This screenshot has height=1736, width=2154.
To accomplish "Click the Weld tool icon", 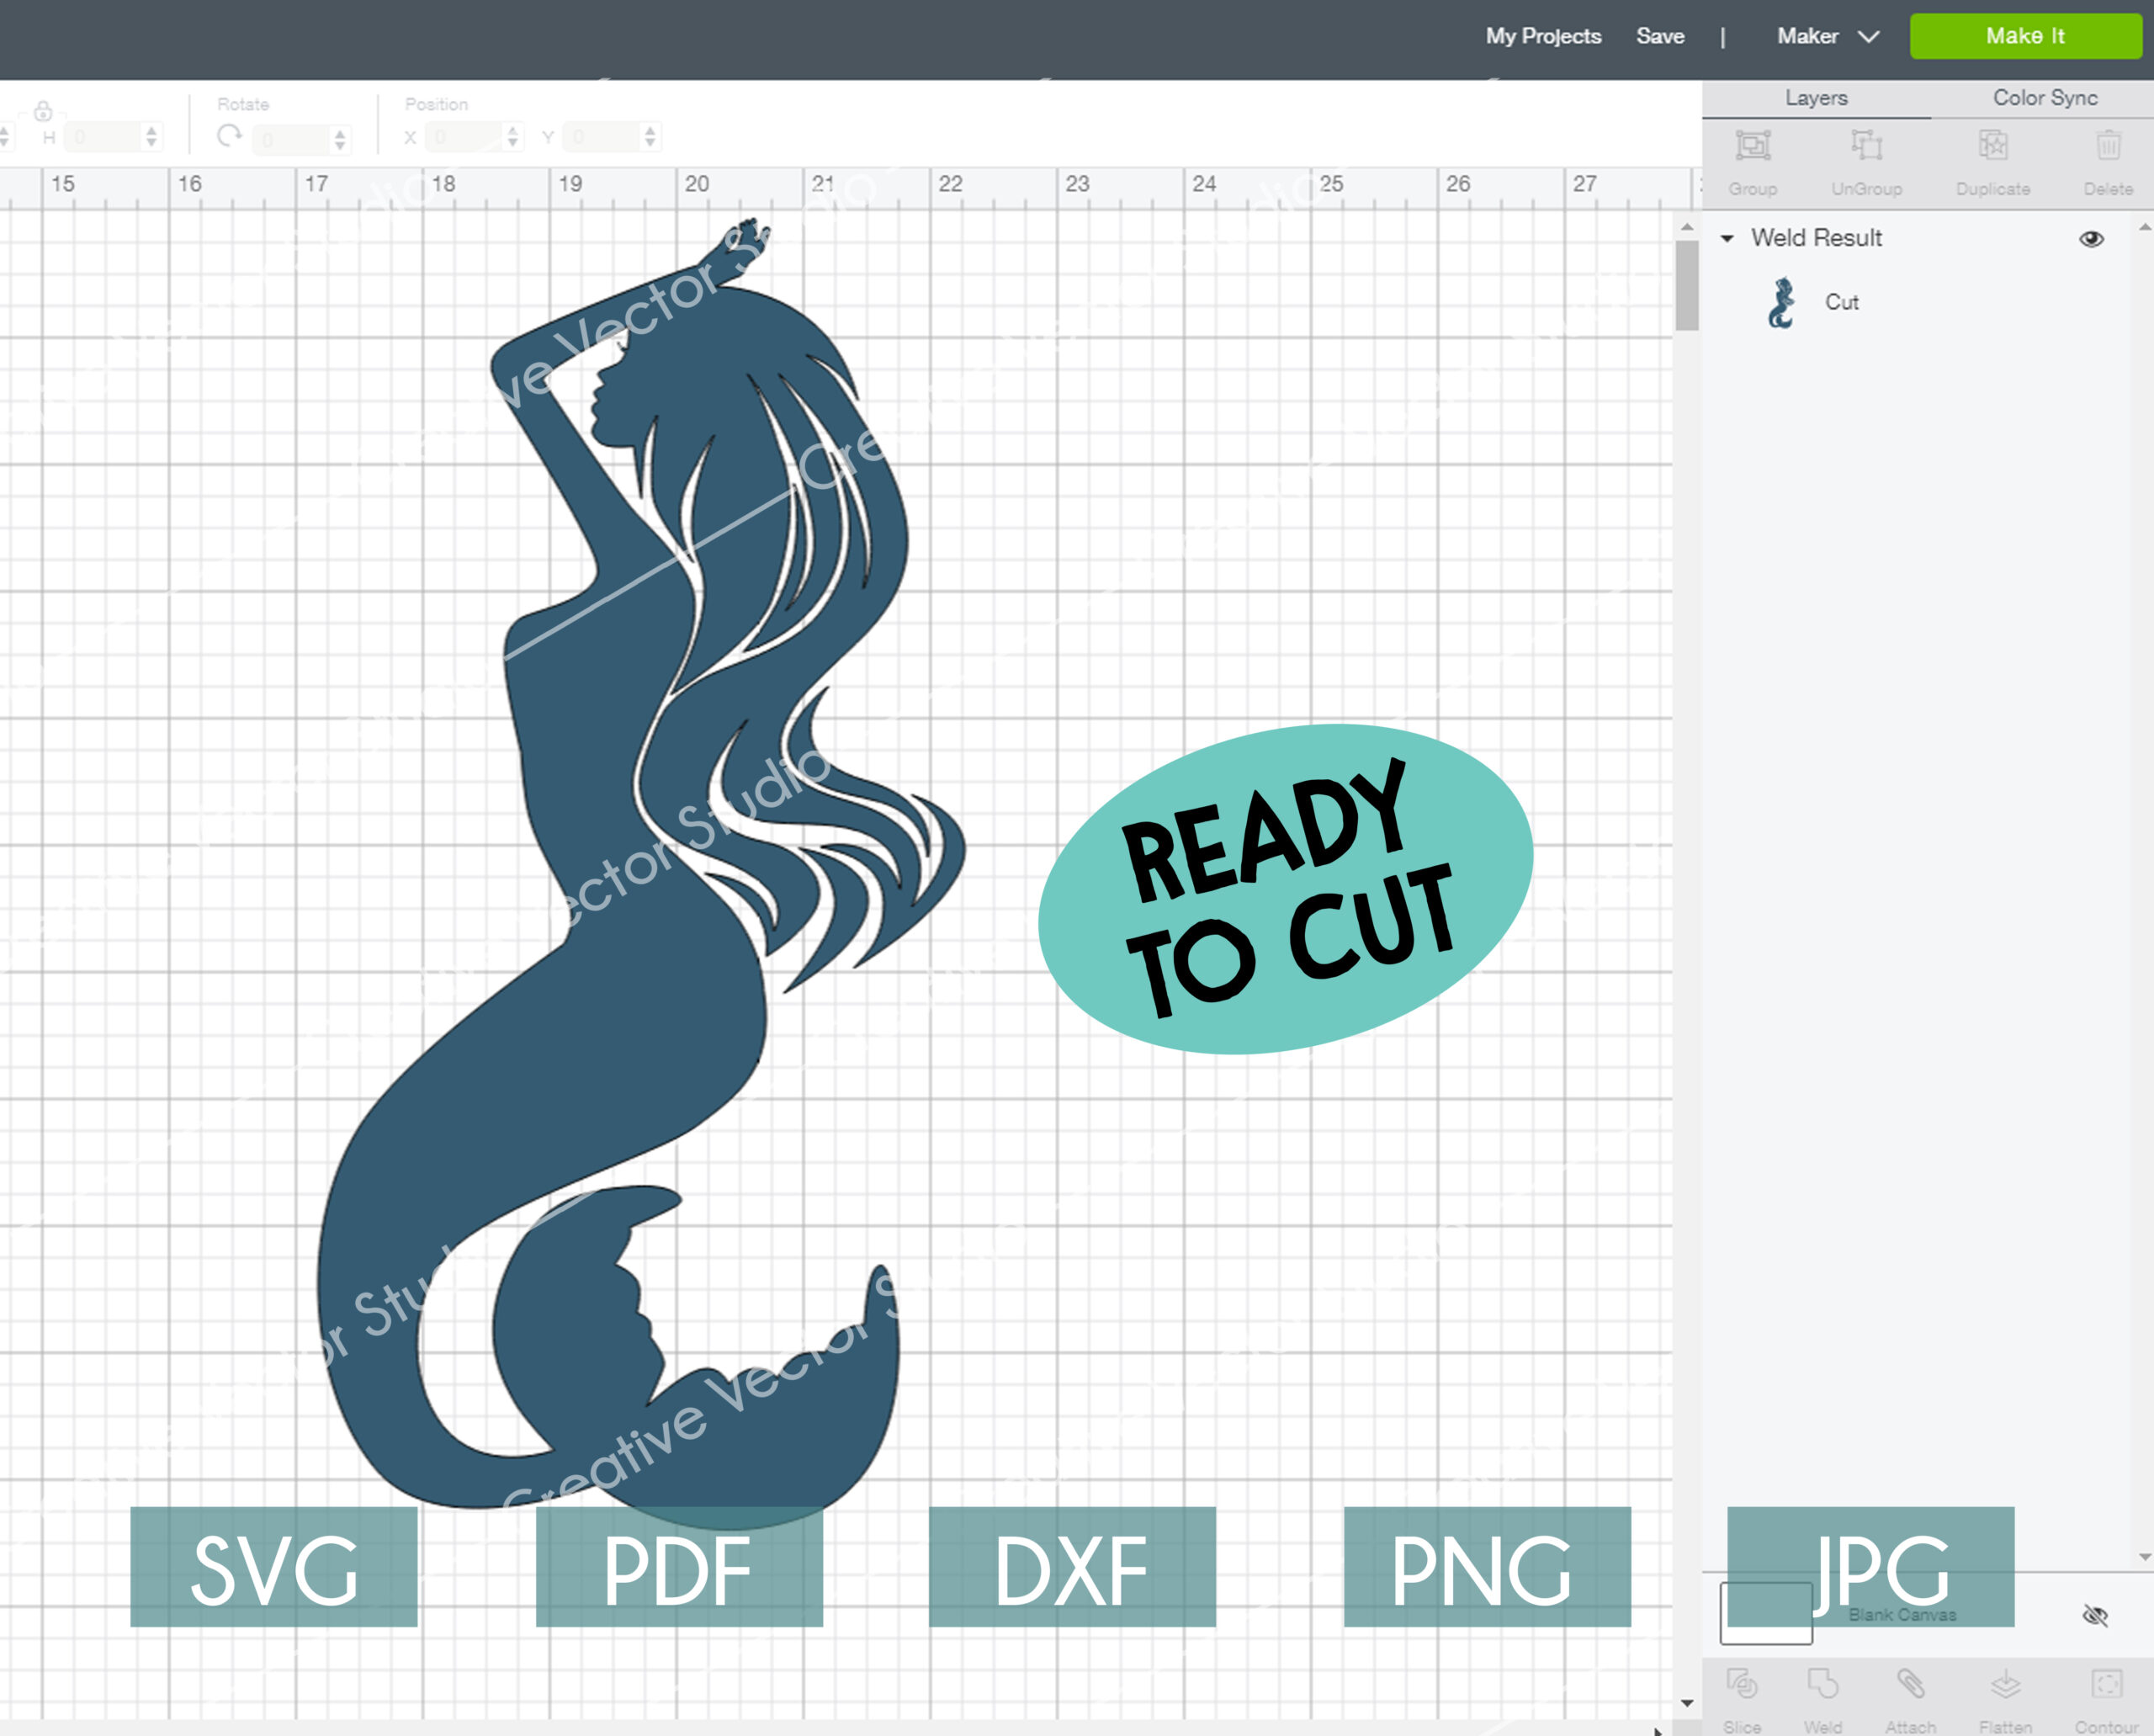I will coord(1822,1684).
